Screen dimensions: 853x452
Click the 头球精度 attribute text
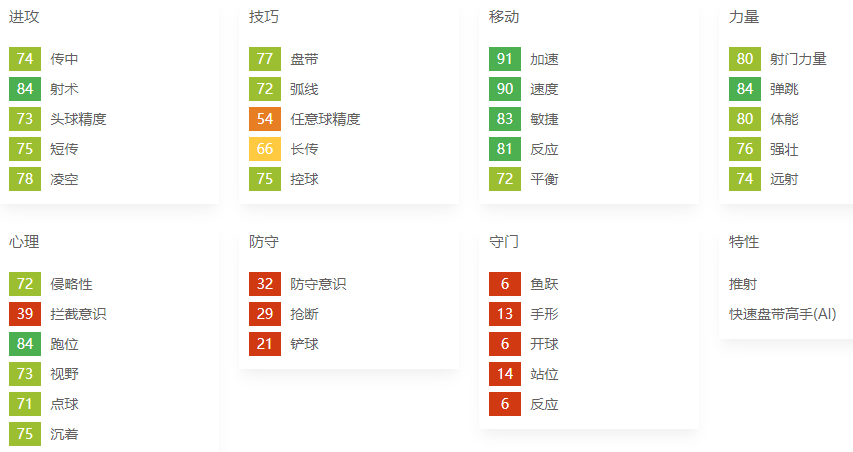78,119
